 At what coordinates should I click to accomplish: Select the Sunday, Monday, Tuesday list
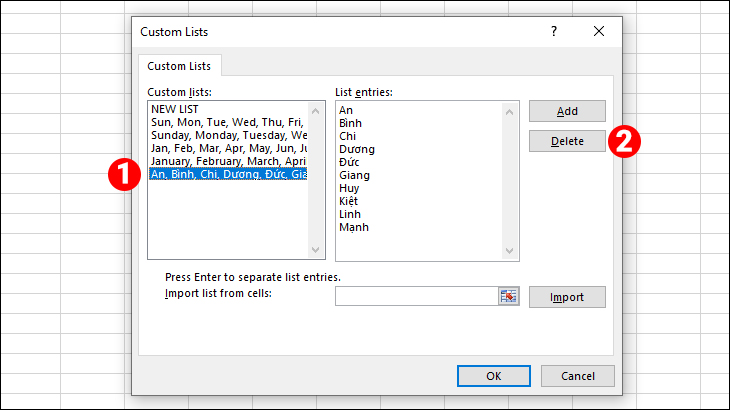click(x=228, y=135)
